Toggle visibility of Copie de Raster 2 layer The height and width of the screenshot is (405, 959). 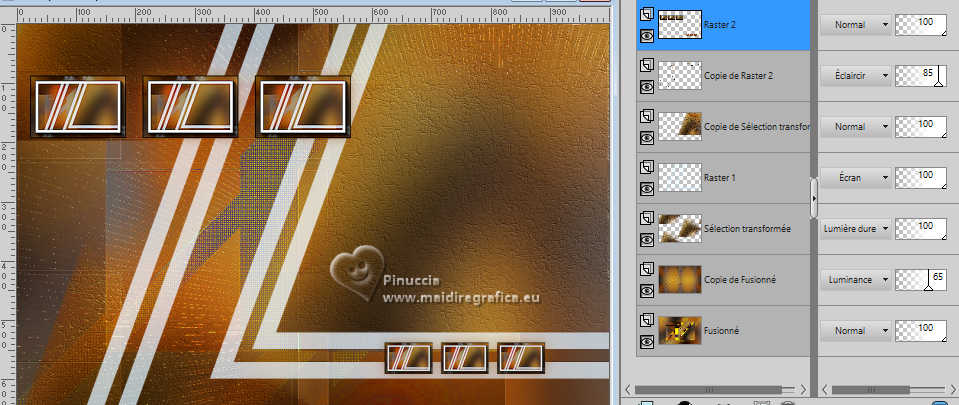646,87
